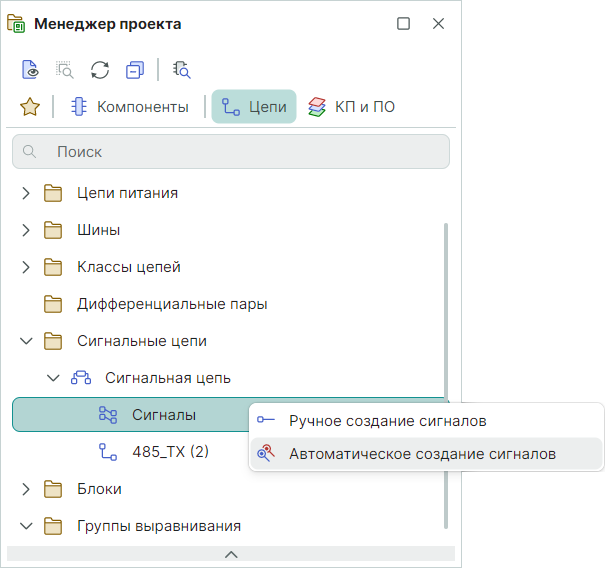Screen dimensions: 605x568
Task: Click the refresh arrows icon in toolbar
Action: 100,70
